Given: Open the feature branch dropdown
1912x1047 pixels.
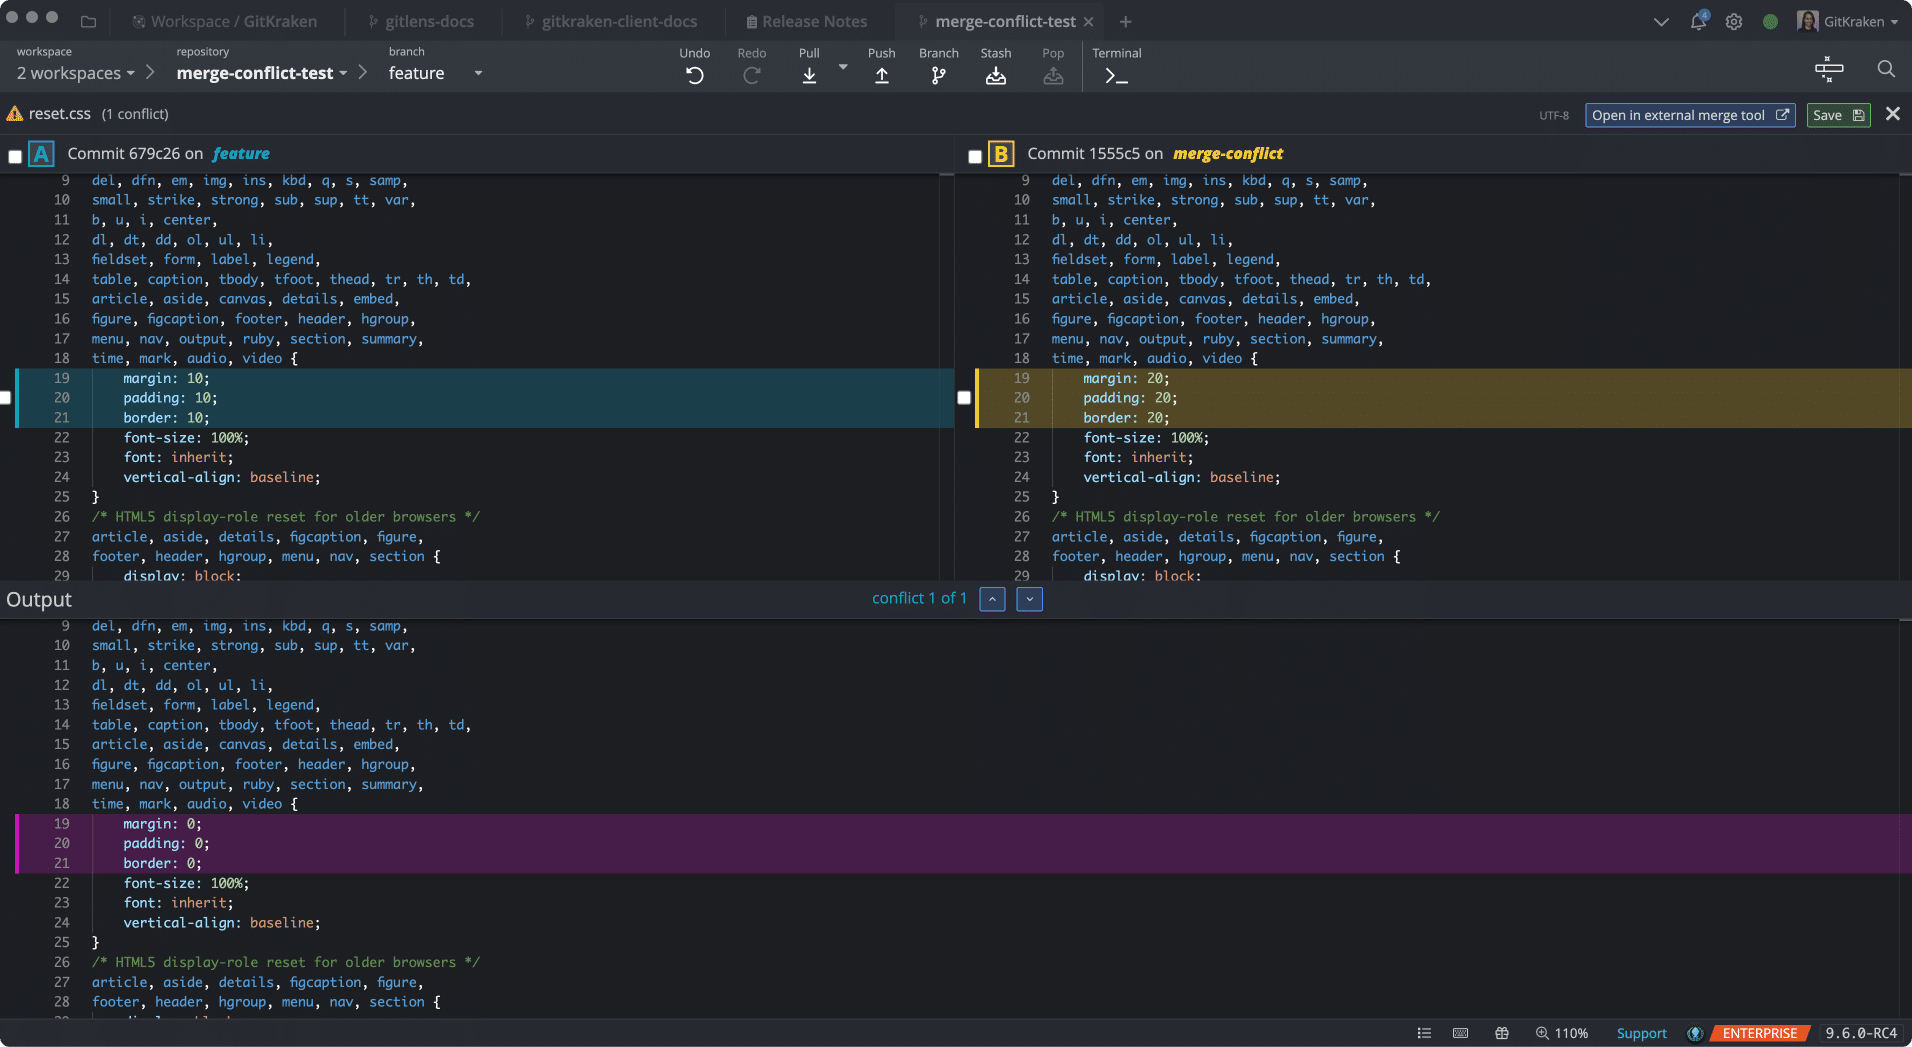Looking at the screenshot, I should point(436,73).
